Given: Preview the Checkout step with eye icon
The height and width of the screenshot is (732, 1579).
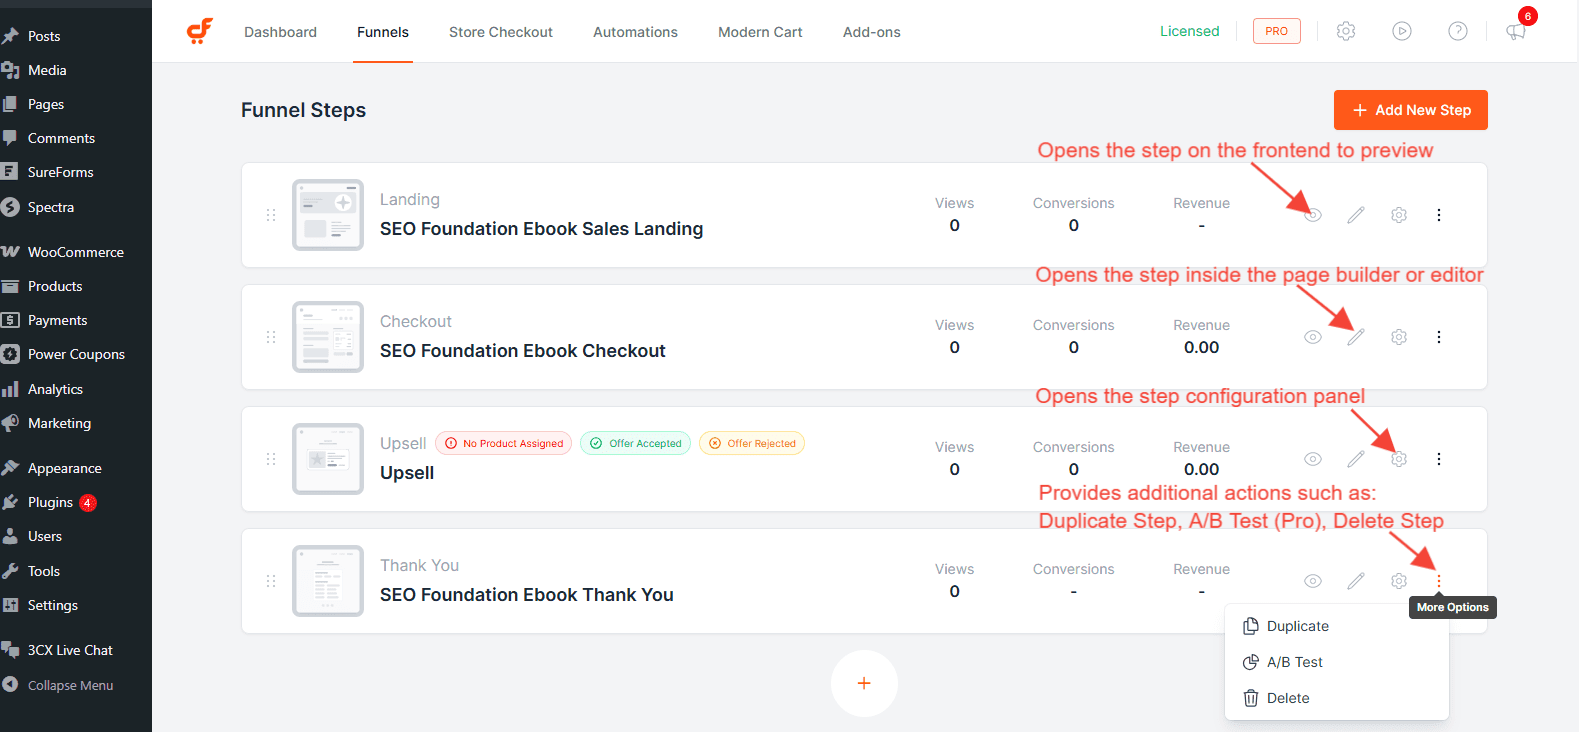Looking at the screenshot, I should point(1313,337).
